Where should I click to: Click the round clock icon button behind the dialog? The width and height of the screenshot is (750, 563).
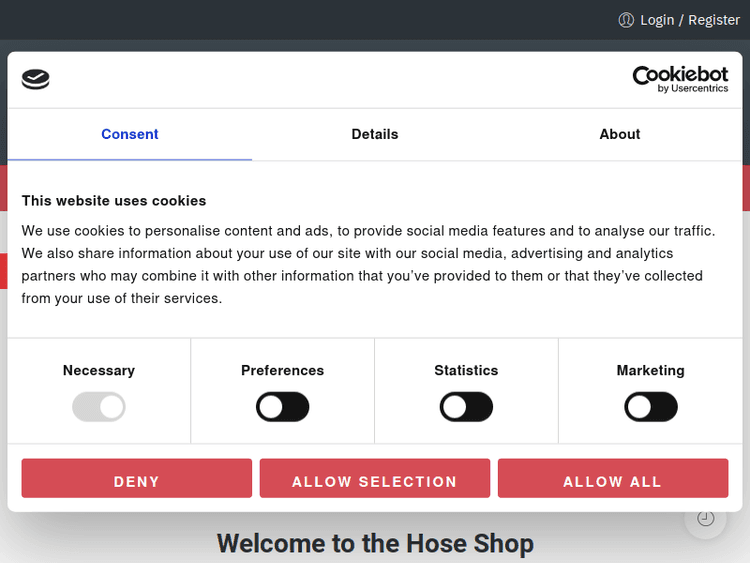[x=706, y=519]
